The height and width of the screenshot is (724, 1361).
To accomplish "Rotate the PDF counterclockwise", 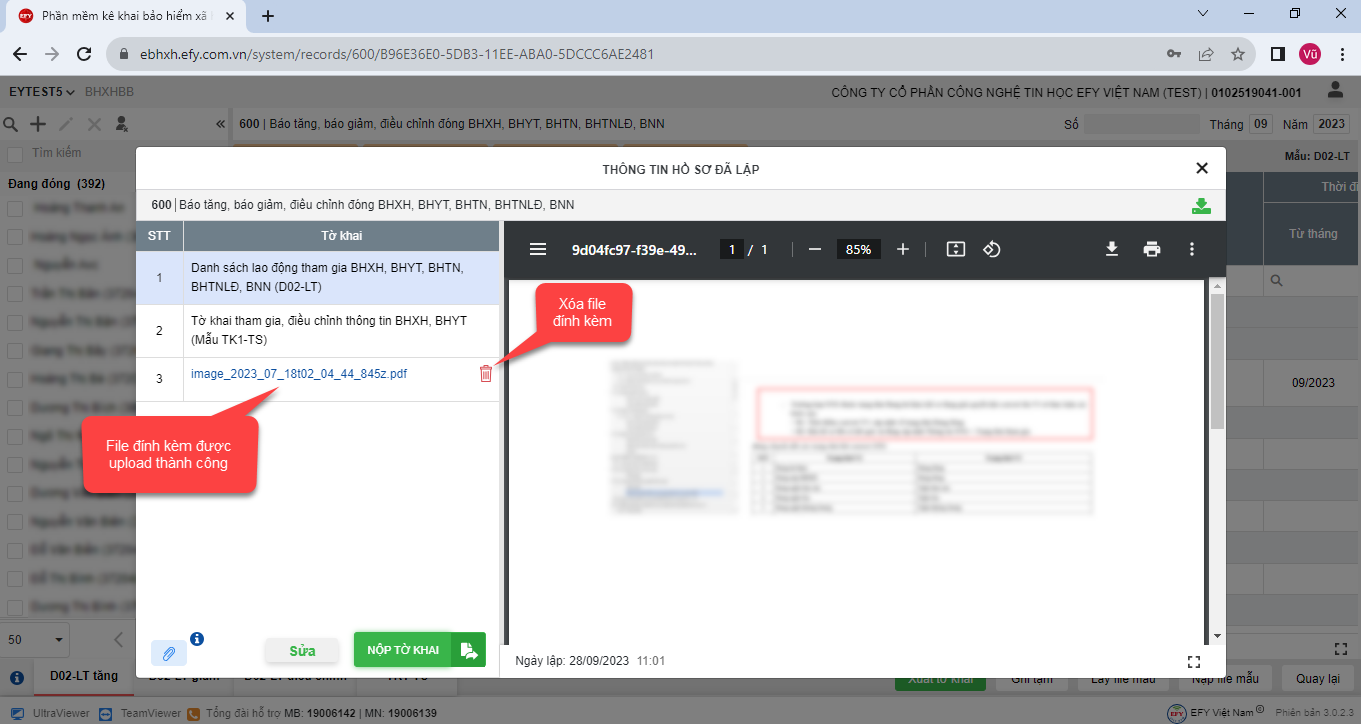I will (991, 249).
